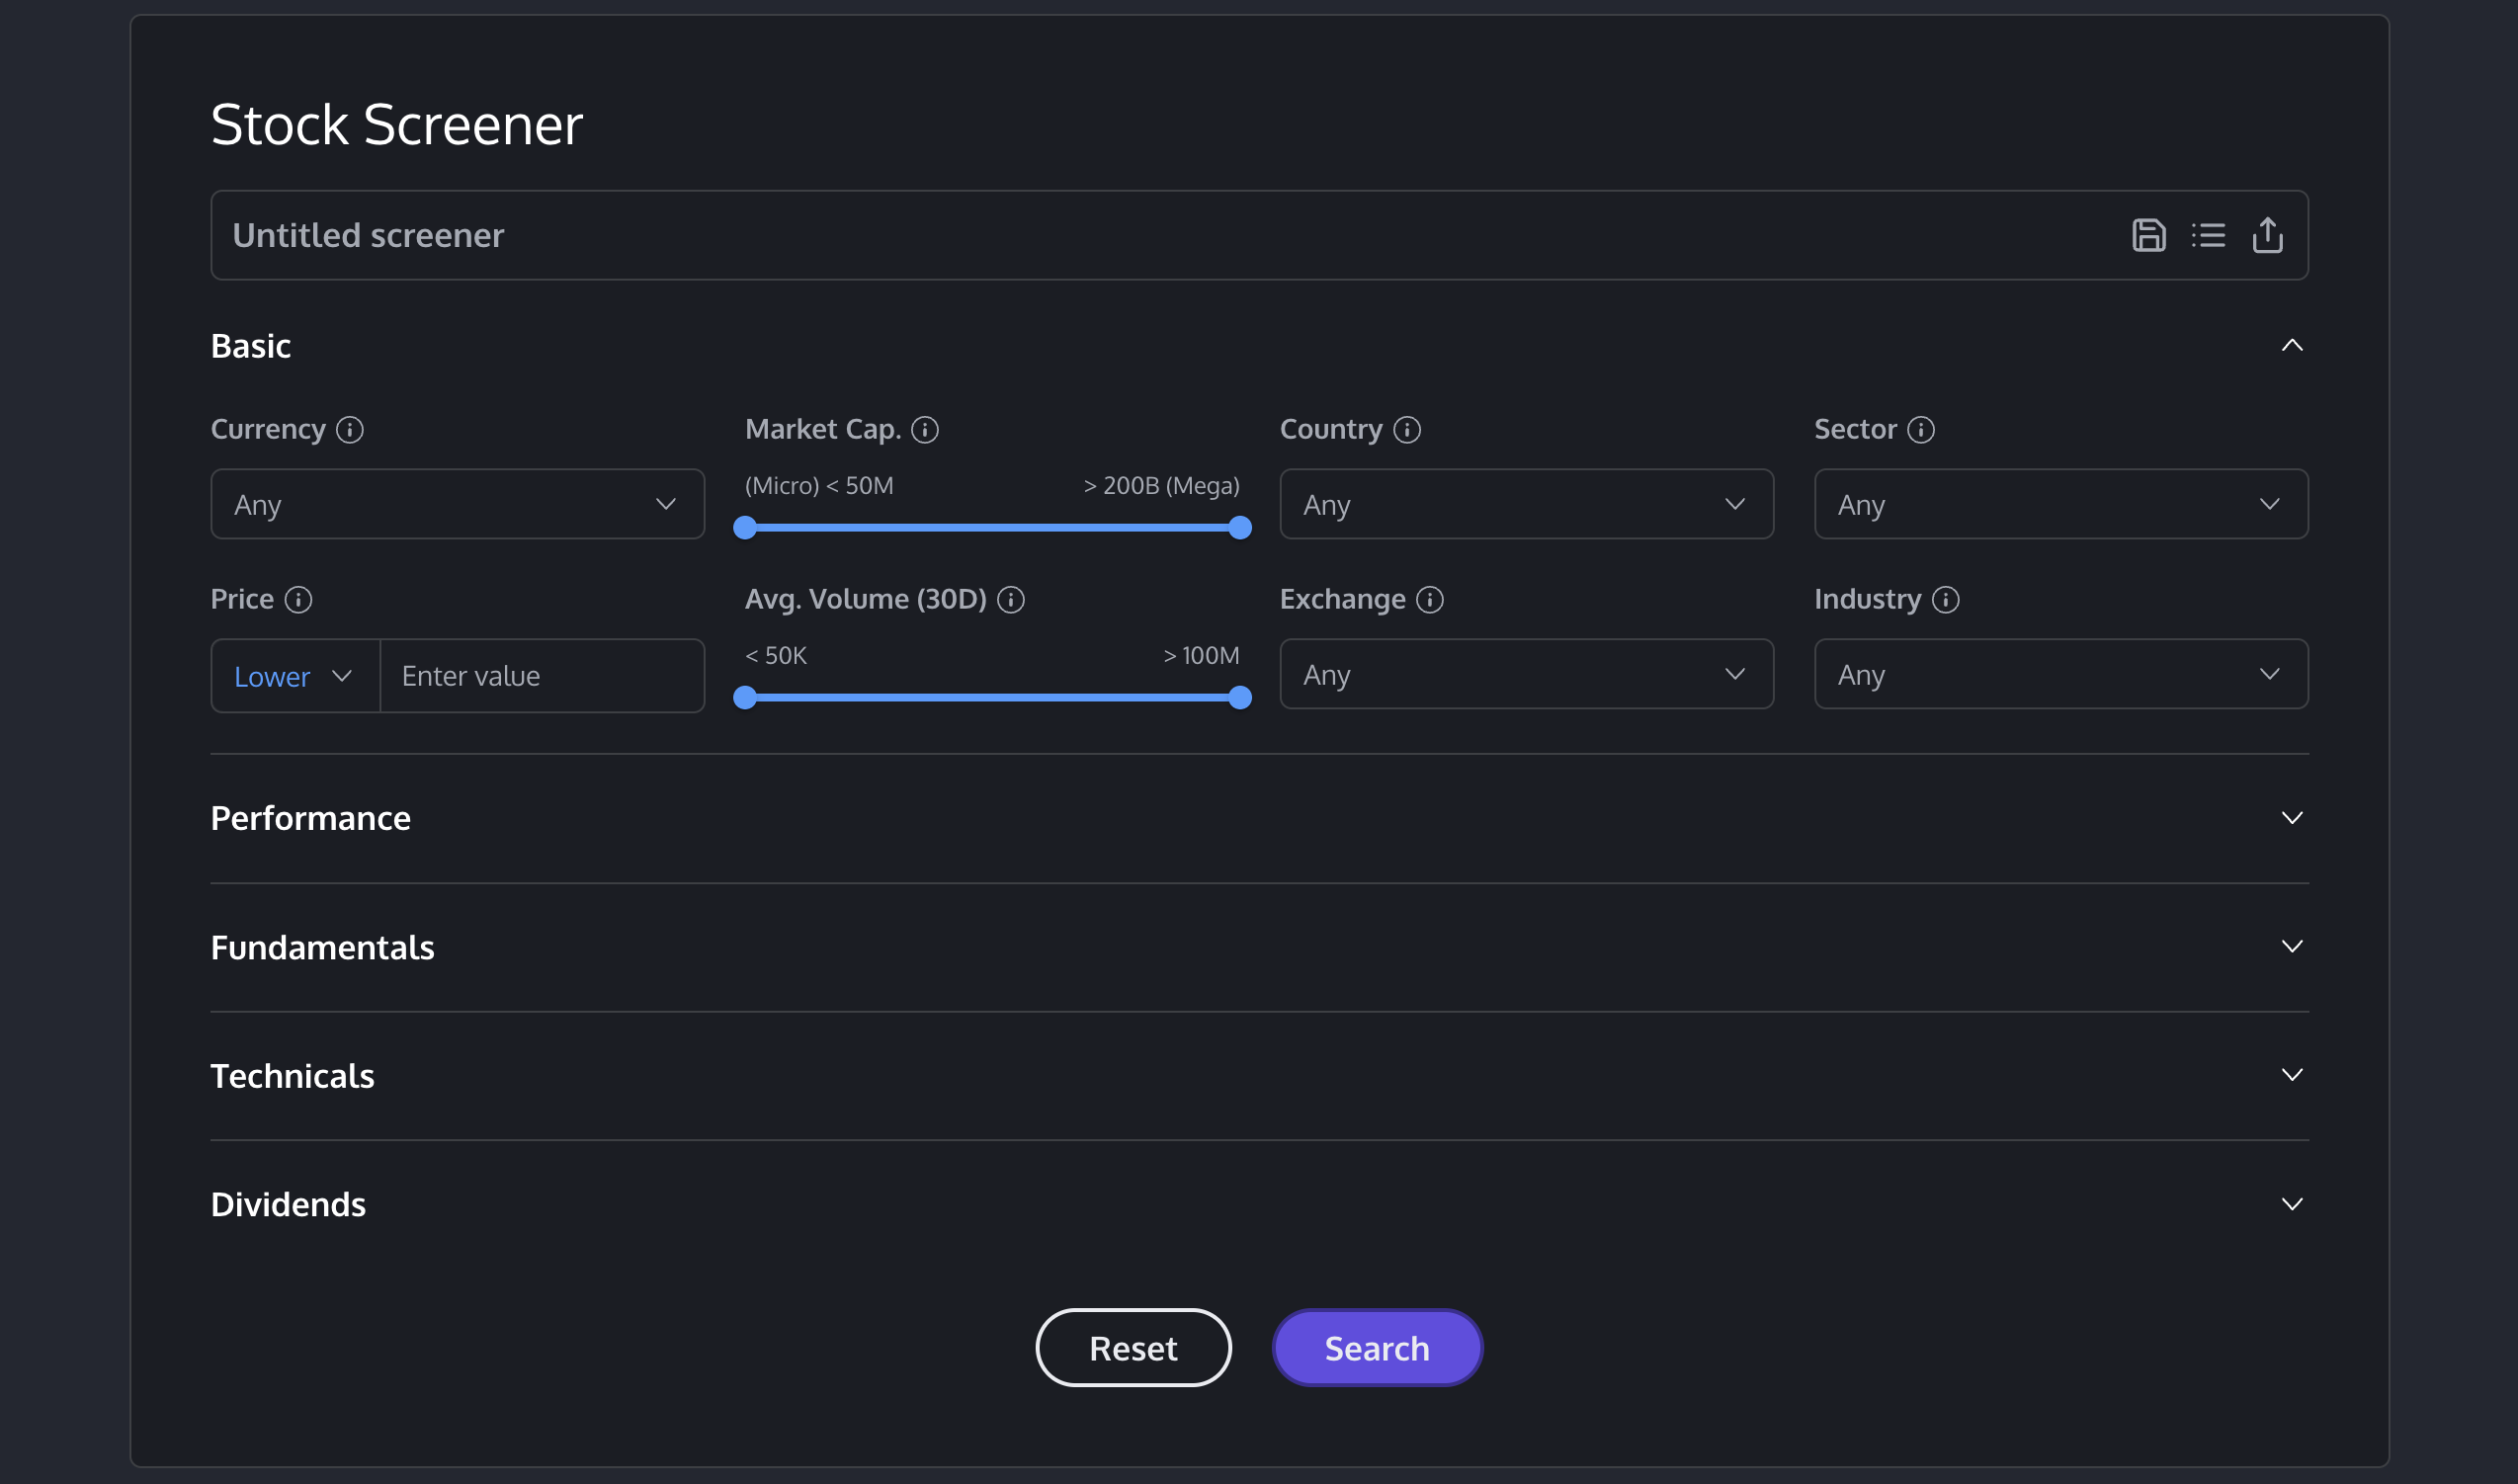This screenshot has width=2518, height=1484.
Task: Expand the Fundamentals section
Action: [x=2292, y=946]
